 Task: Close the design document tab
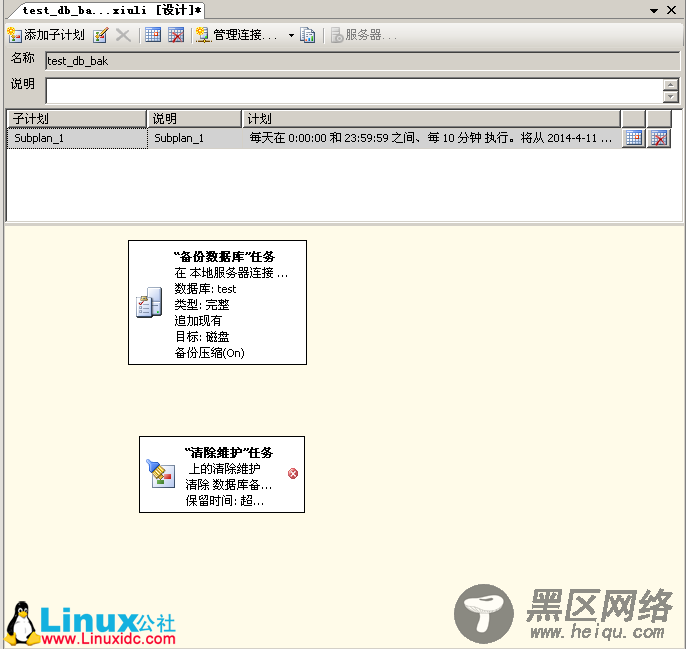coord(672,10)
